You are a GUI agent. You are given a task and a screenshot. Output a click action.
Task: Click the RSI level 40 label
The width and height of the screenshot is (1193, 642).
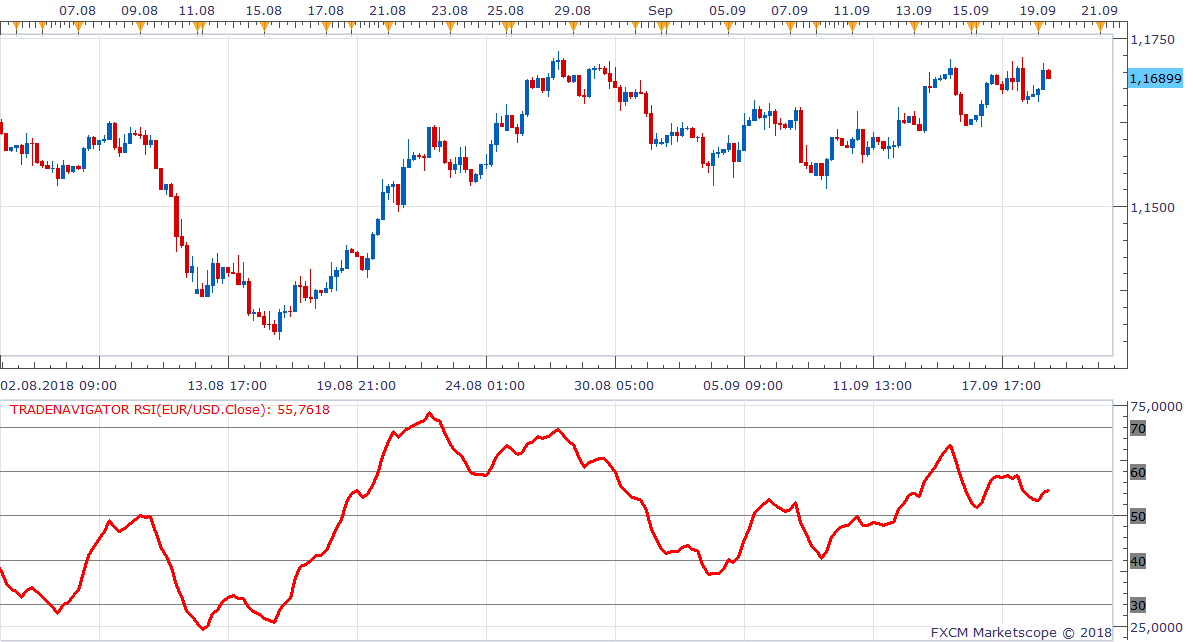tap(1137, 561)
